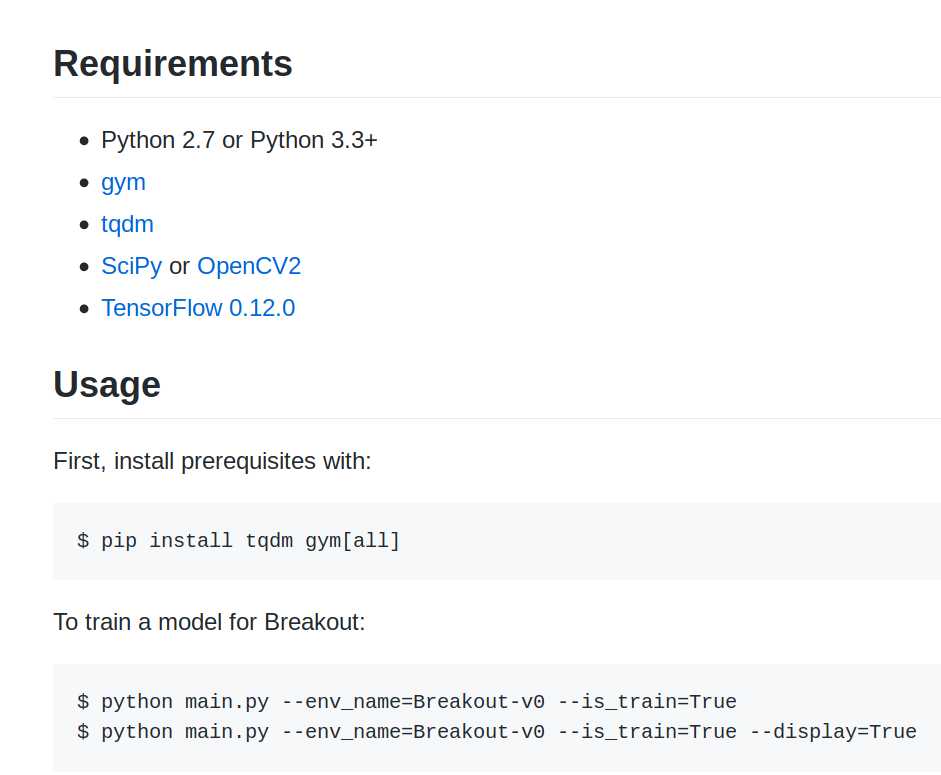Open the gym link
The image size is (941, 775).
(x=123, y=182)
